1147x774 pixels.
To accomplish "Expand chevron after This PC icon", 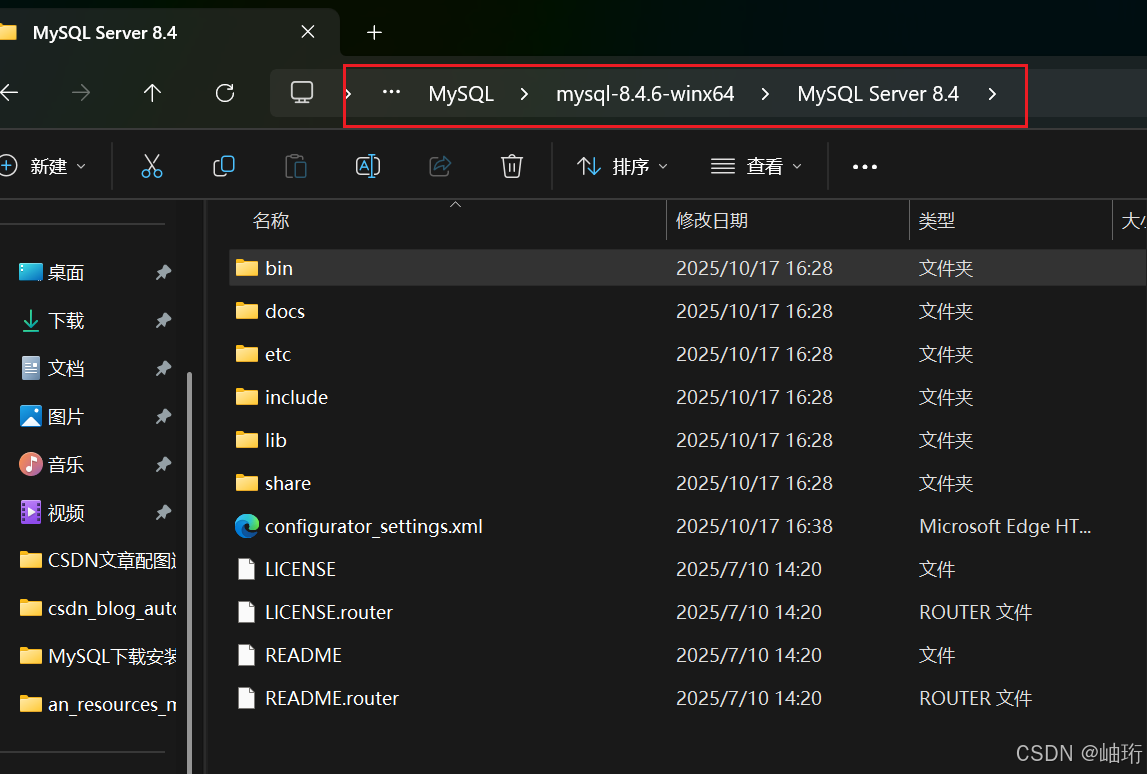I will pos(348,94).
